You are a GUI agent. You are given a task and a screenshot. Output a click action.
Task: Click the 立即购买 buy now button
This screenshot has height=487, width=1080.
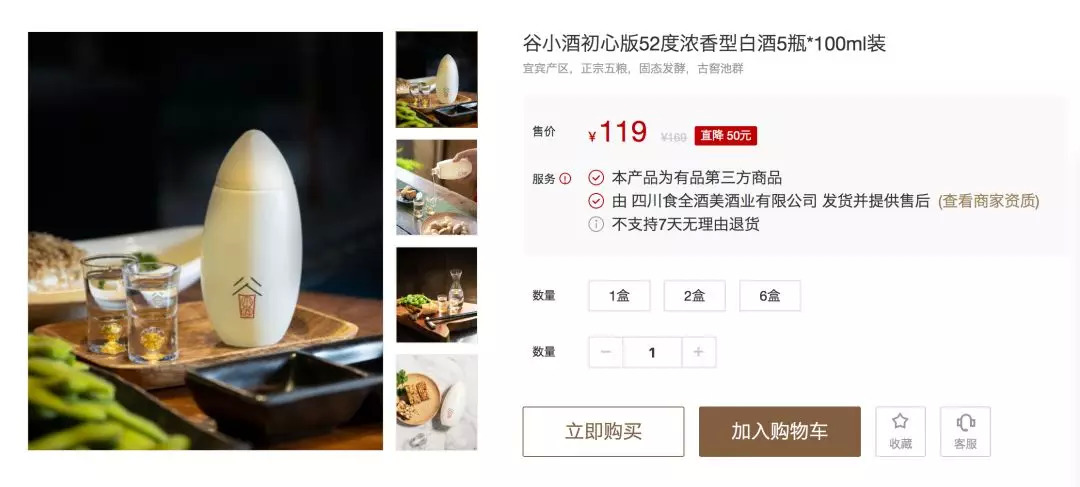coord(603,432)
